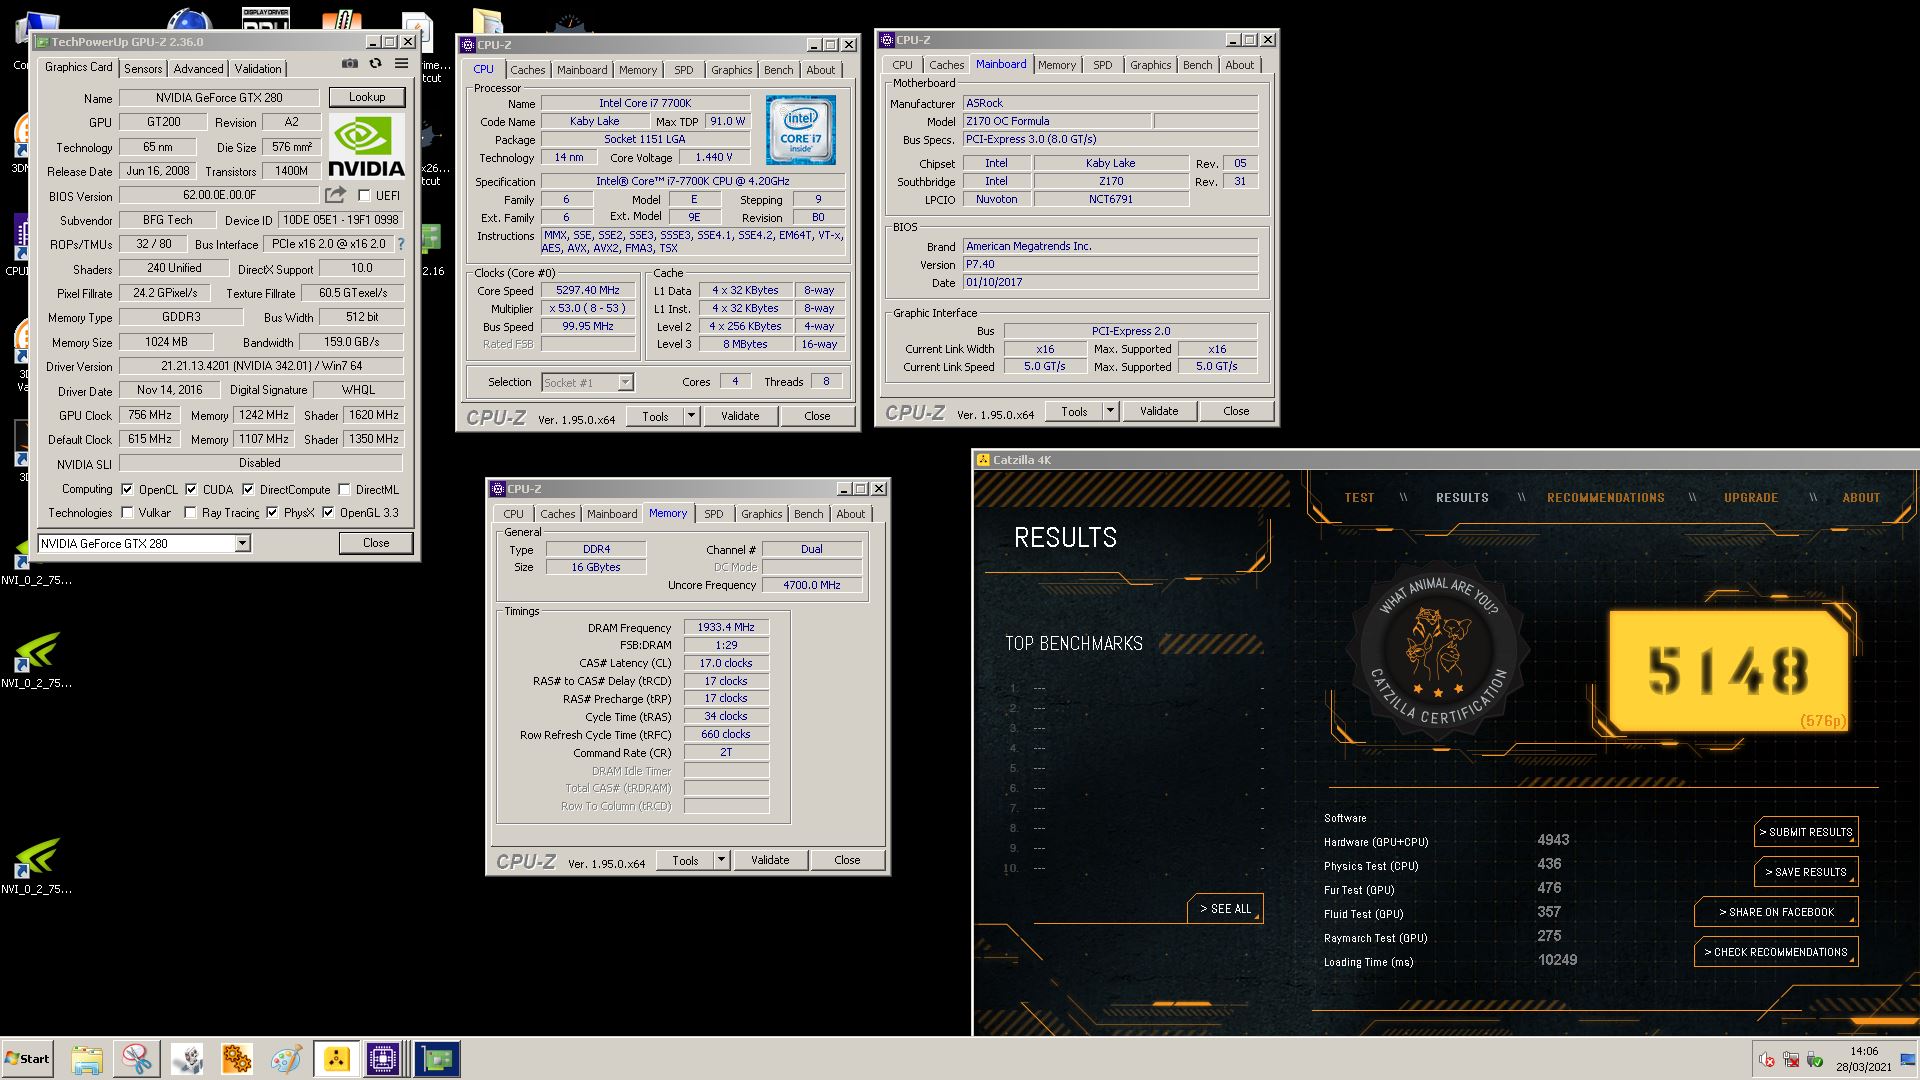Switch to CPU-Z via the purple chip taskbar icon

(383, 1059)
